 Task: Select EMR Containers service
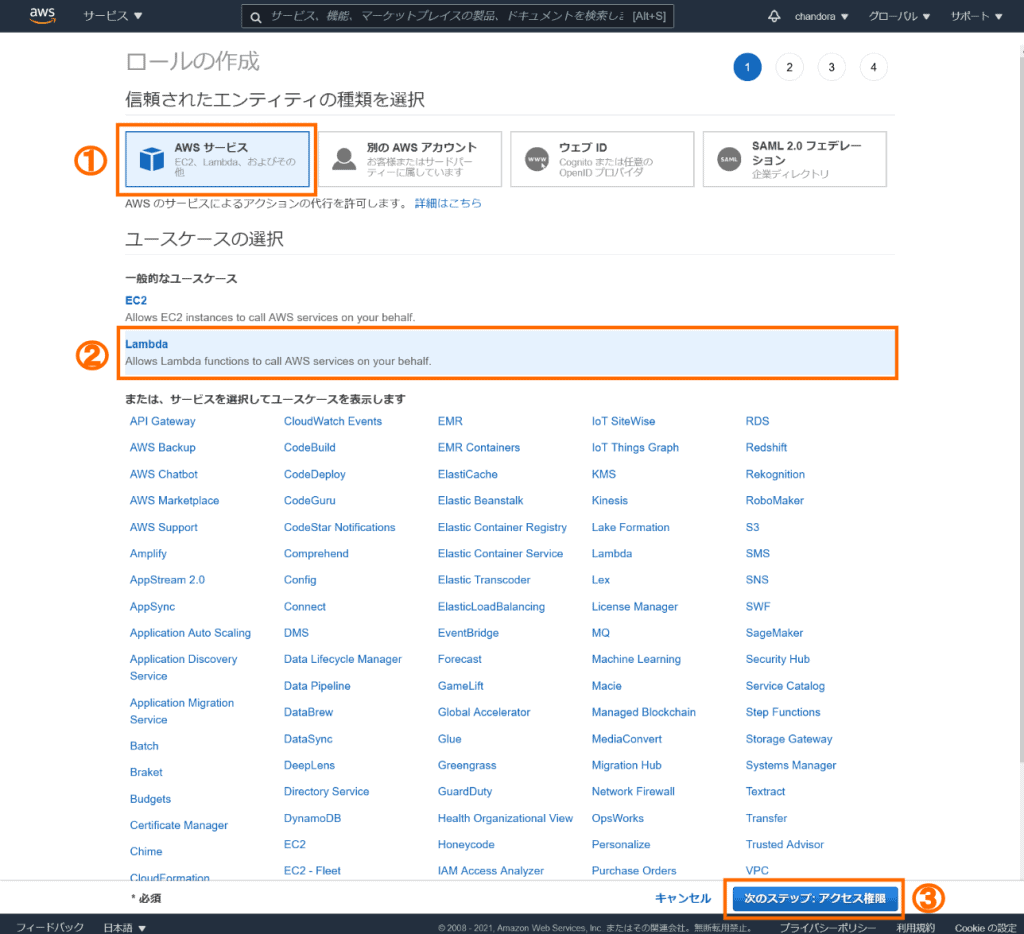click(479, 447)
